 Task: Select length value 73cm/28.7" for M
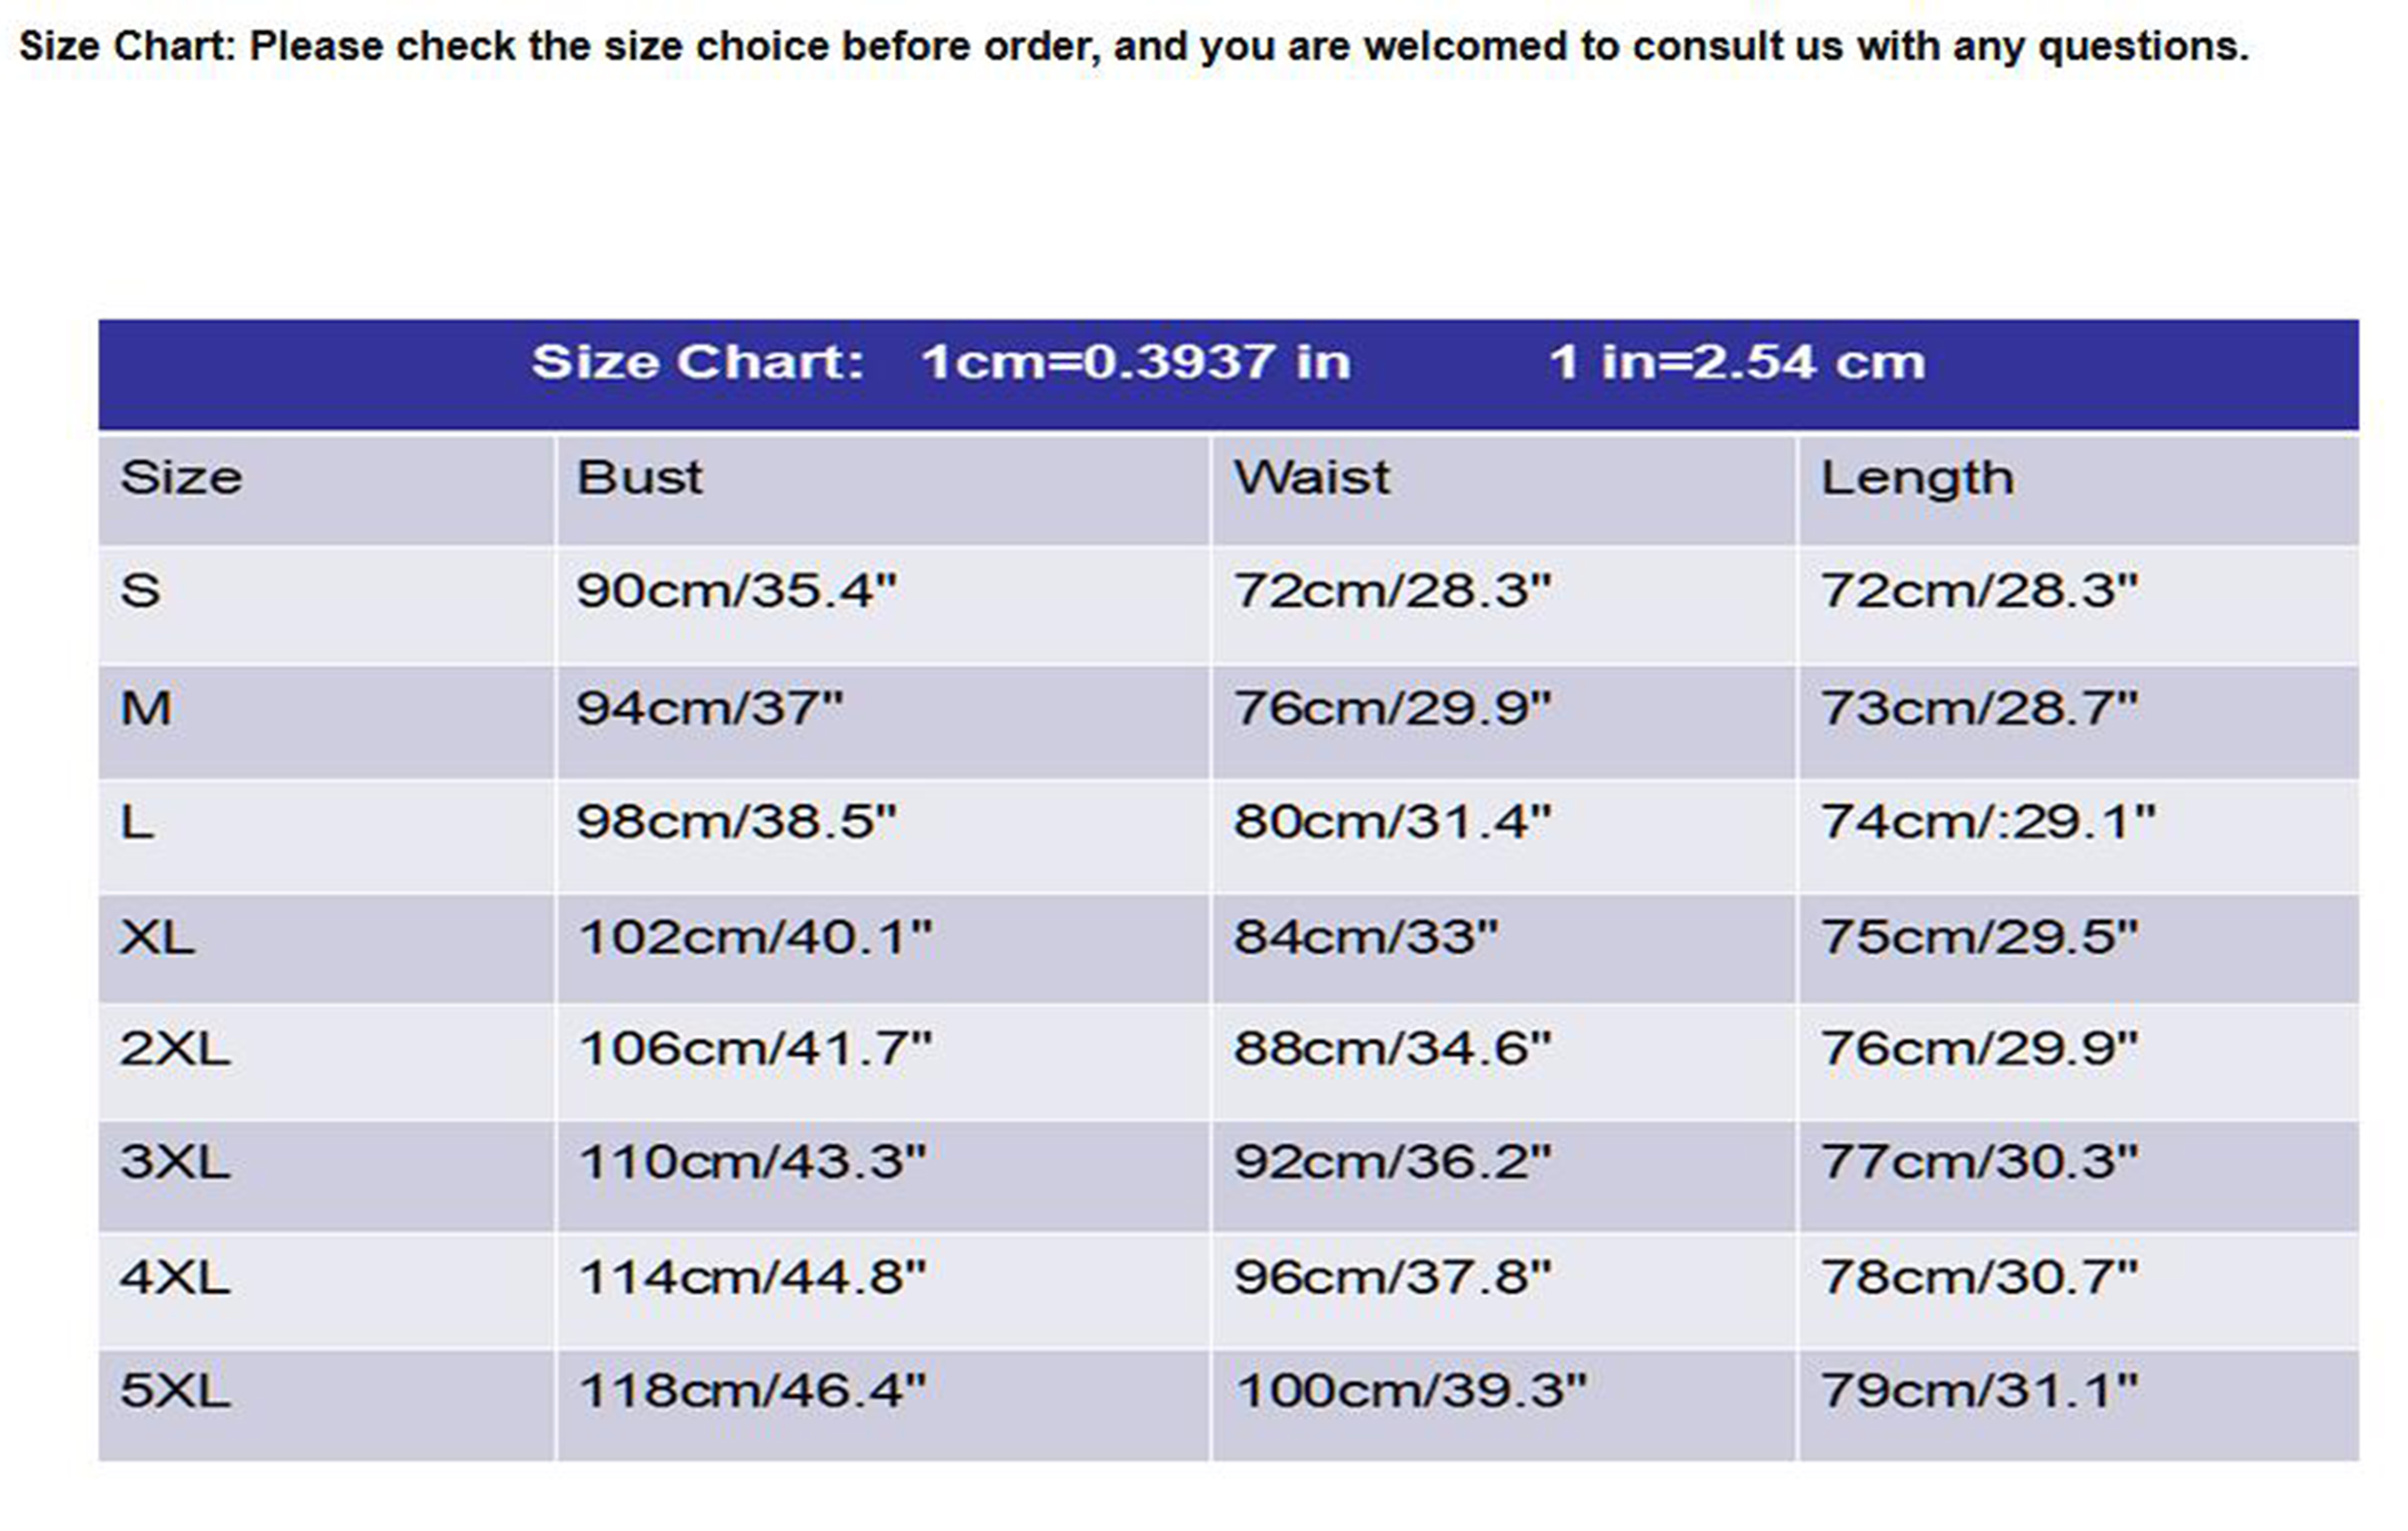coord(1978,709)
